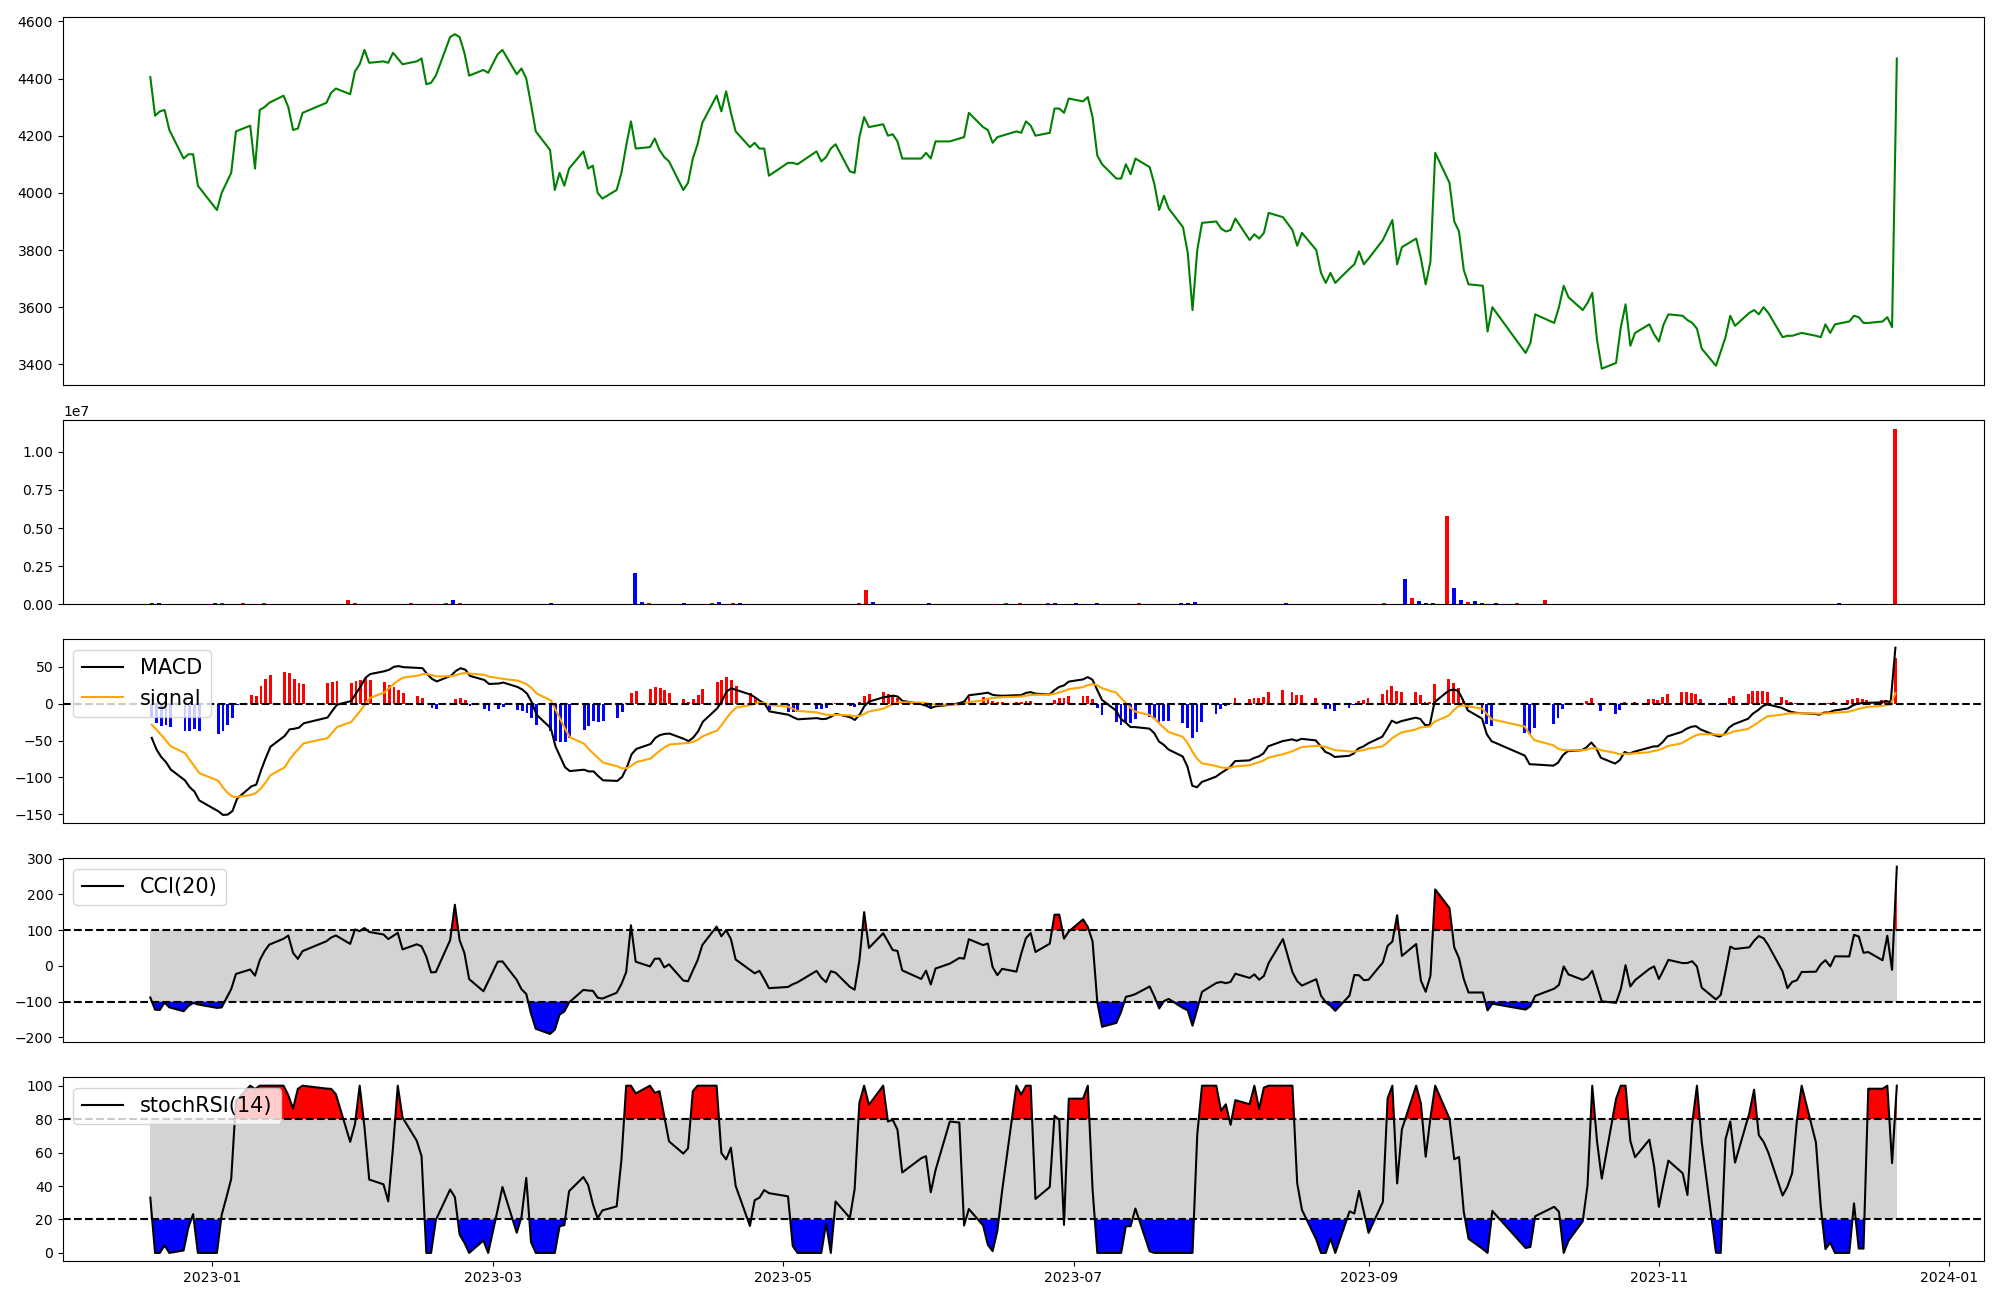Image resolution: width=2000 pixels, height=1300 pixels.
Task: Click the CCI(20) legend entry
Action: [177, 886]
